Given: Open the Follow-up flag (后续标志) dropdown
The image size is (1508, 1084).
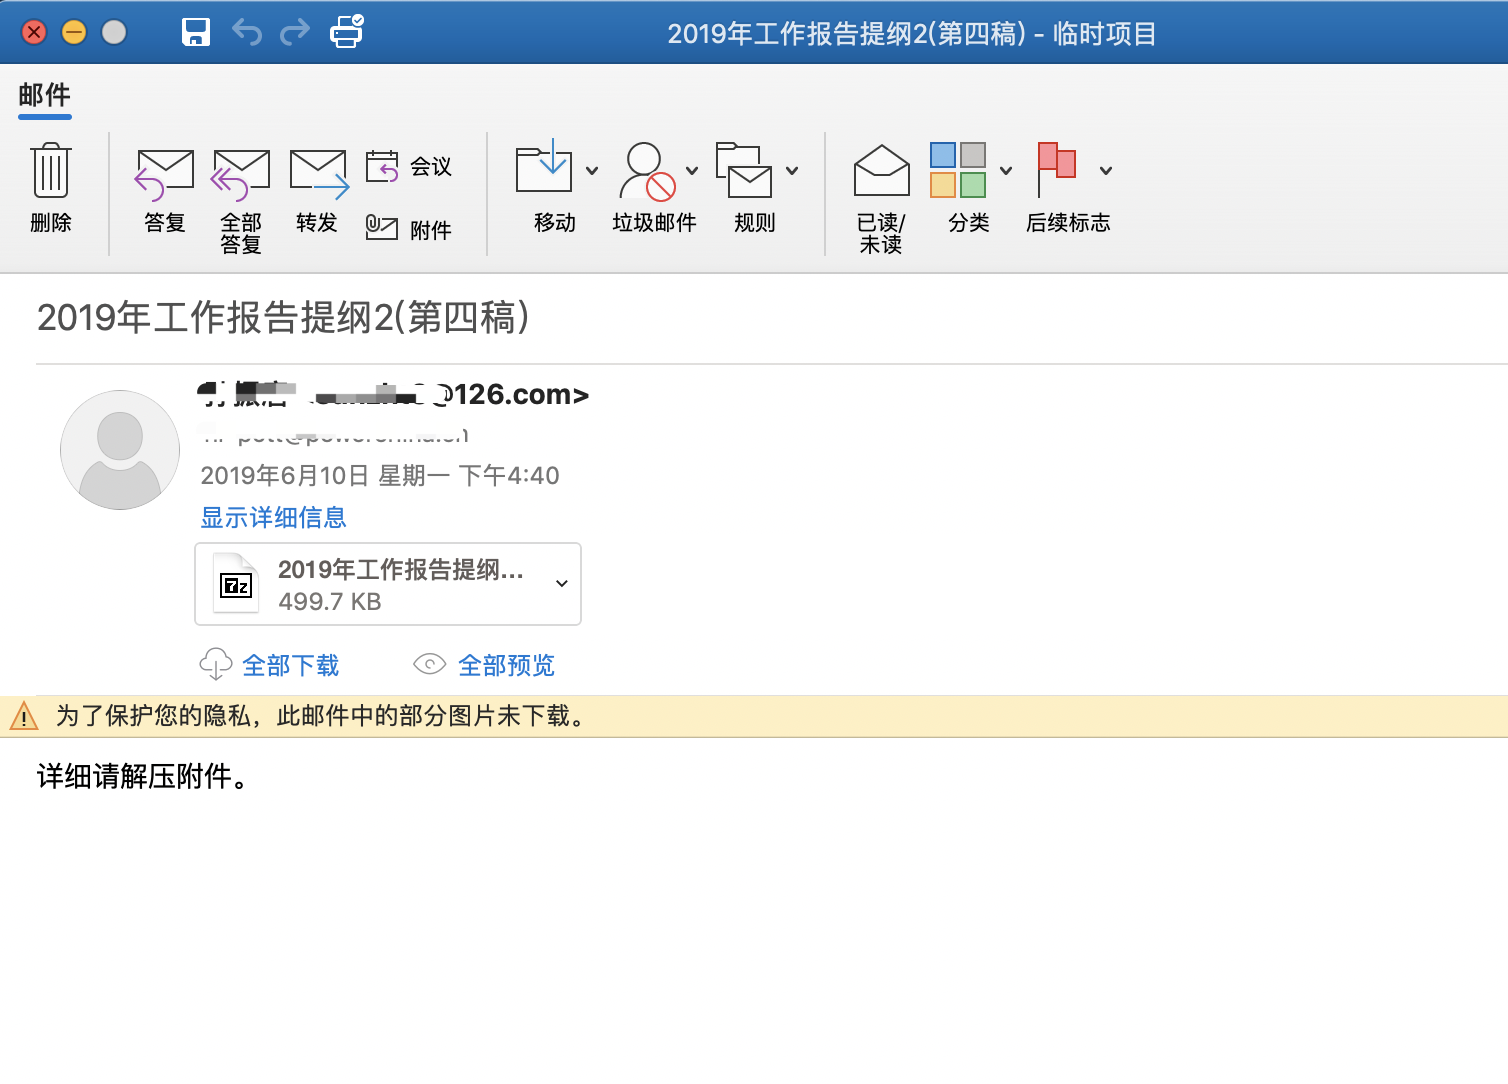Looking at the screenshot, I should pyautogui.click(x=1106, y=171).
